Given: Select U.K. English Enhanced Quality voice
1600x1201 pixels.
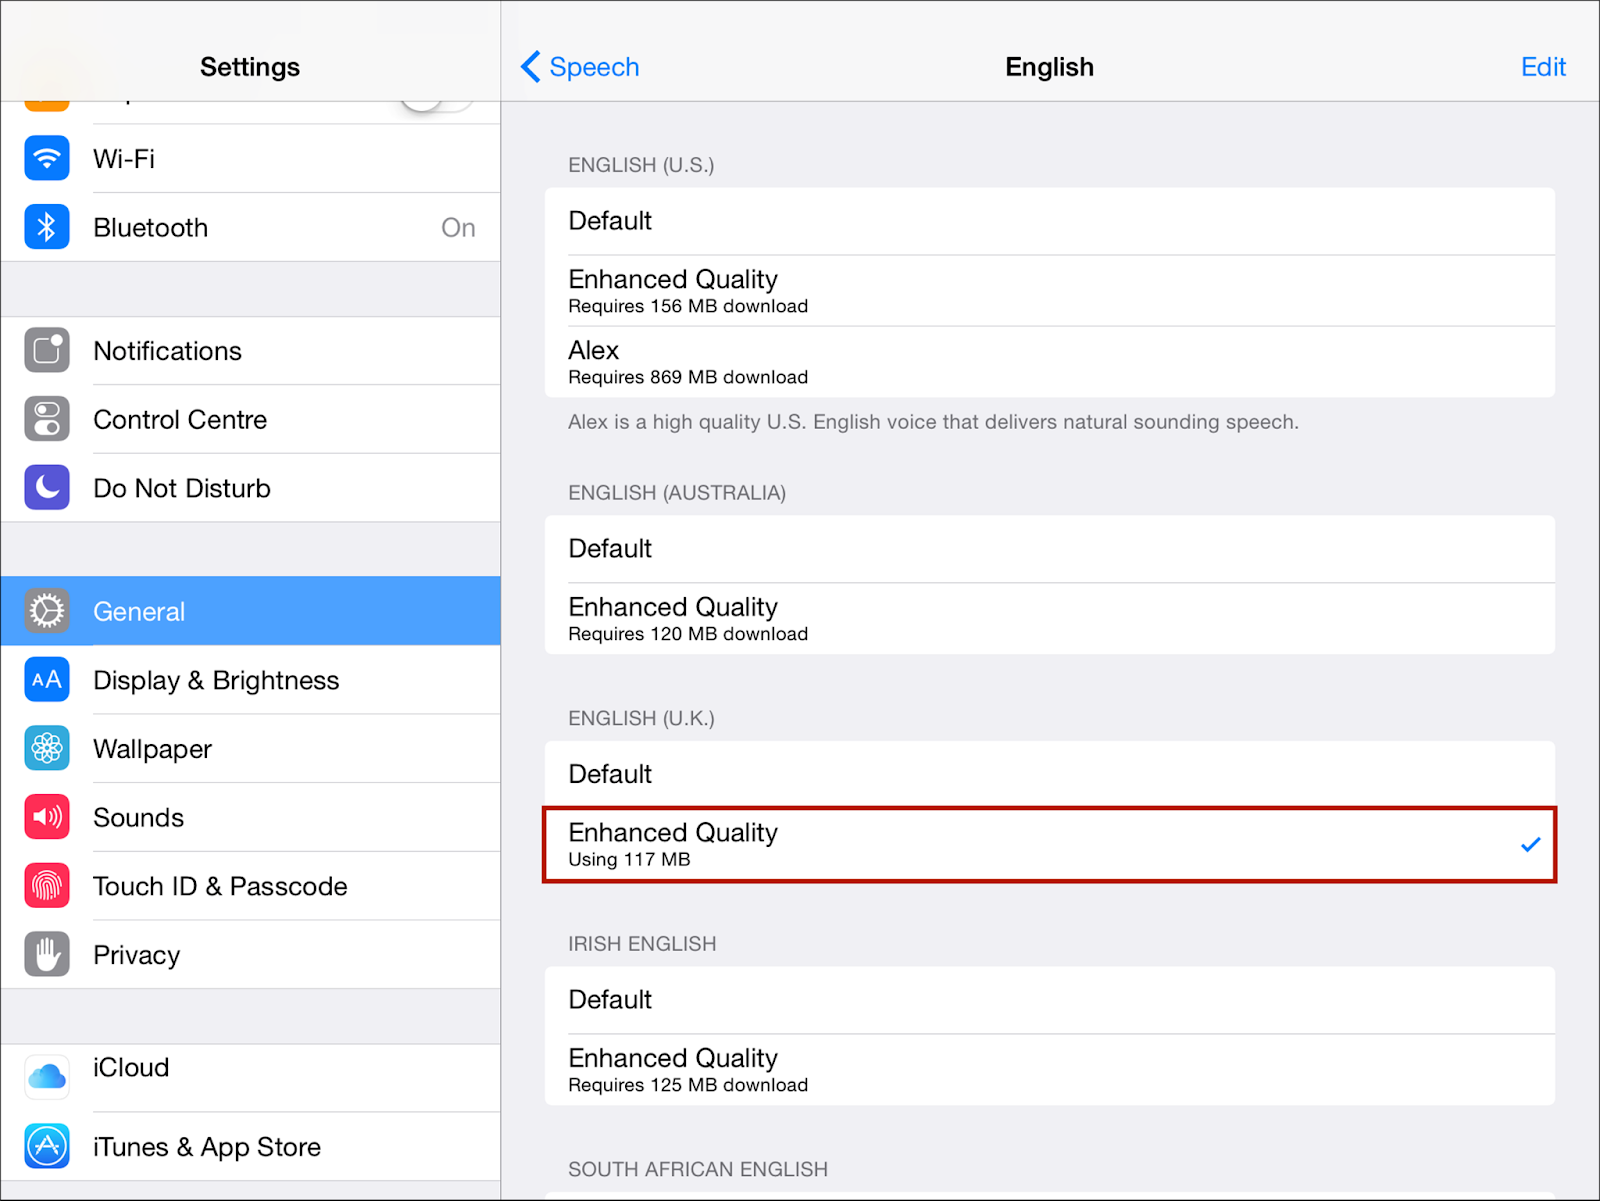Looking at the screenshot, I should pyautogui.click(x=1048, y=845).
